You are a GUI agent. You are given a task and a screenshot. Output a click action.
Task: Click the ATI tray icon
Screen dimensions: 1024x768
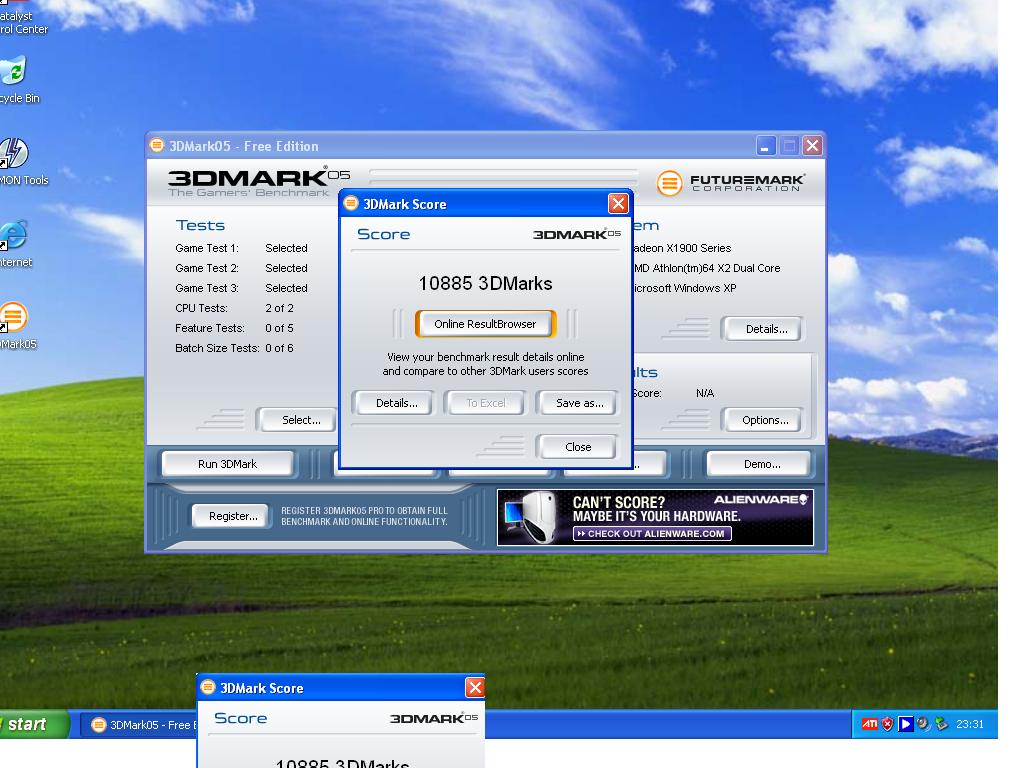[870, 725]
